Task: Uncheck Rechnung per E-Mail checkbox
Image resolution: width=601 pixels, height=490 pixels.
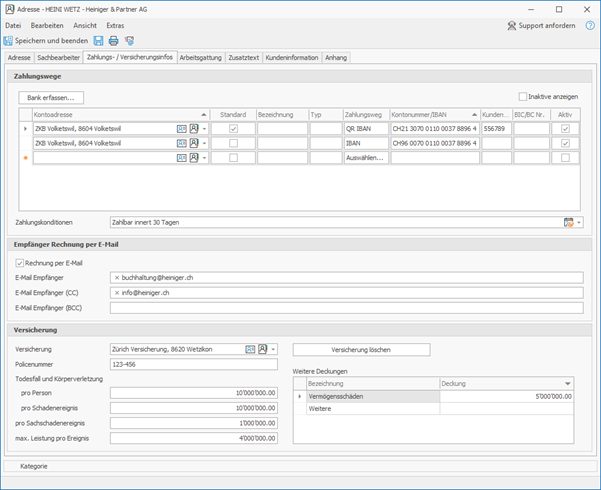Action: [20, 263]
